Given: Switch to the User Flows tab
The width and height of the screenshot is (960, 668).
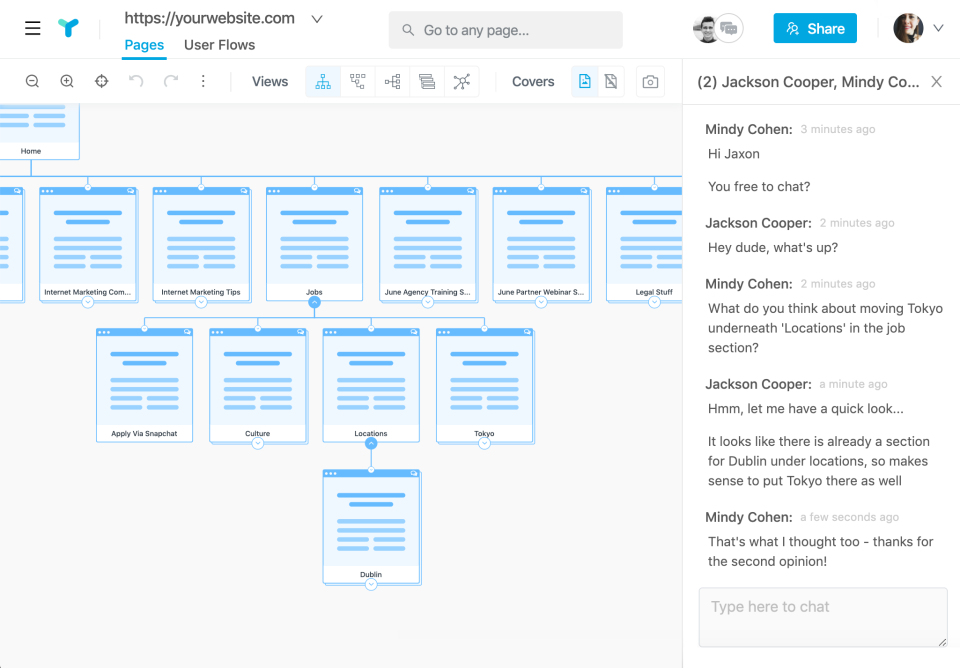Looking at the screenshot, I should (219, 45).
